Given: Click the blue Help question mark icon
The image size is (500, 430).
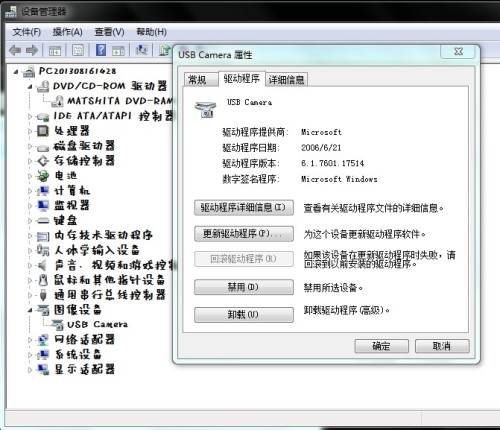Looking at the screenshot, I should pyautogui.click(x=101, y=50).
